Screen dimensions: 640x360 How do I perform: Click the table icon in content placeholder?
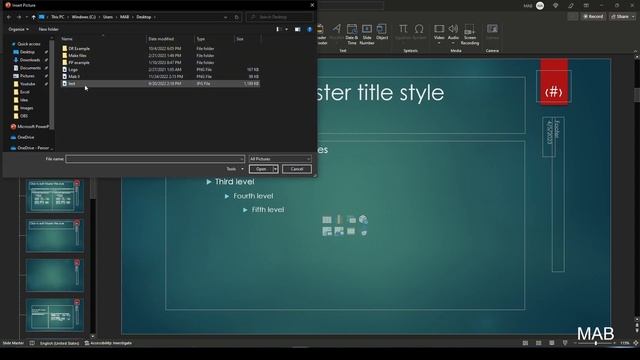[327, 220]
